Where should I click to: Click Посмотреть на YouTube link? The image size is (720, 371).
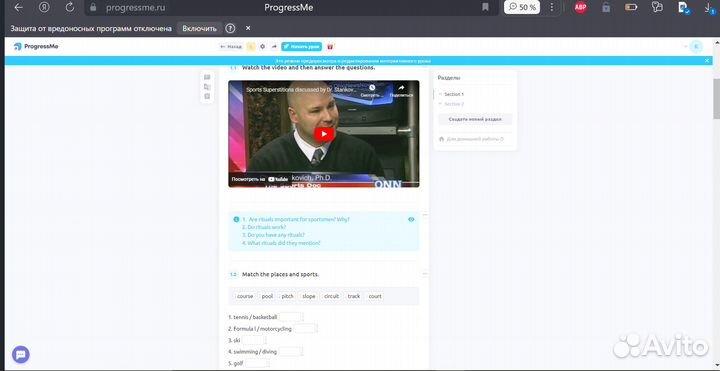[260, 179]
